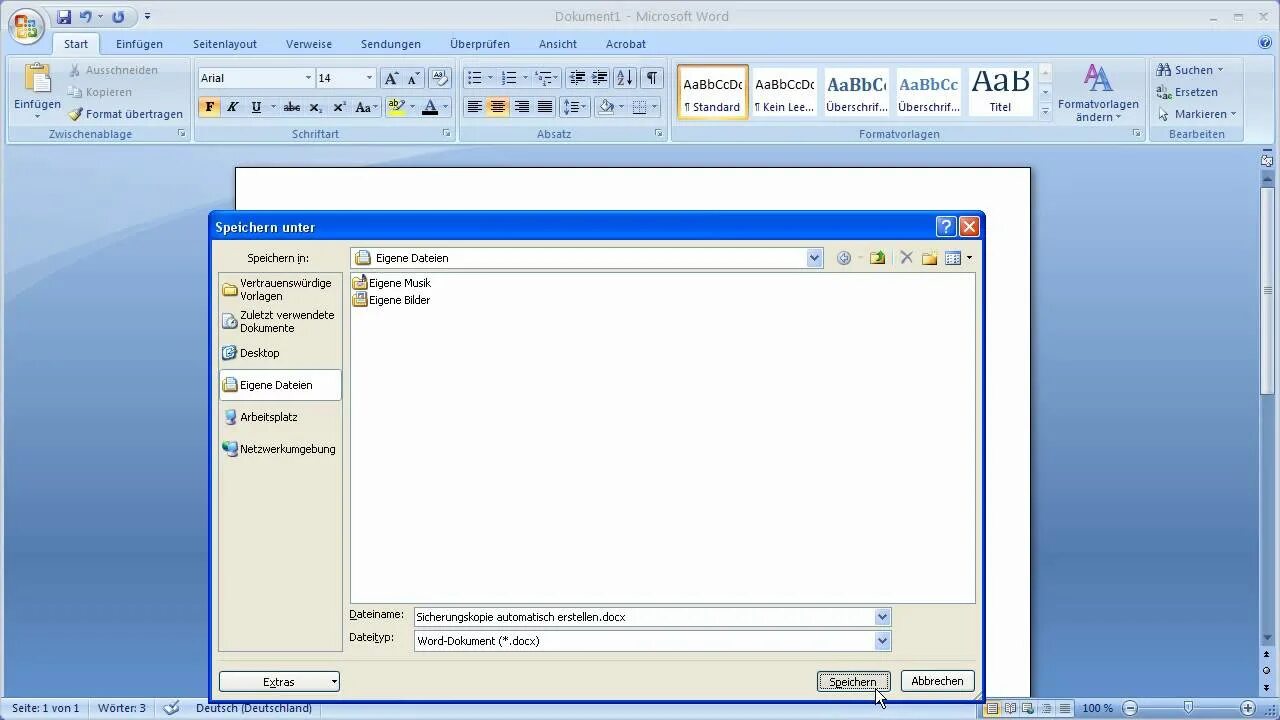Screen dimensions: 1280x720
Task: Click the borders icon in Absatz group
Action: coord(640,107)
